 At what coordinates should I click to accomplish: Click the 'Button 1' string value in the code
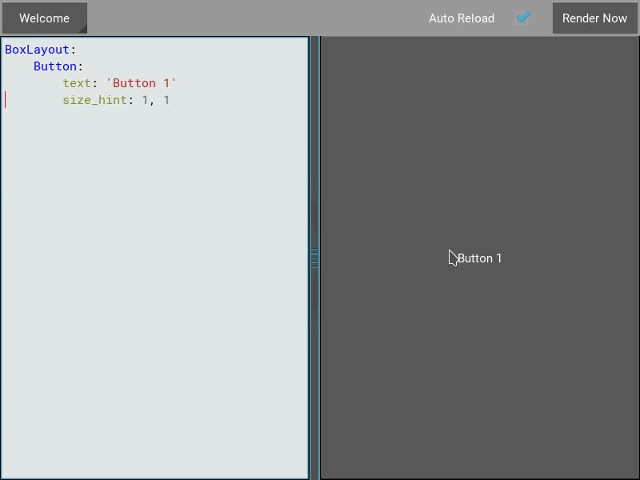pyautogui.click(x=141, y=83)
